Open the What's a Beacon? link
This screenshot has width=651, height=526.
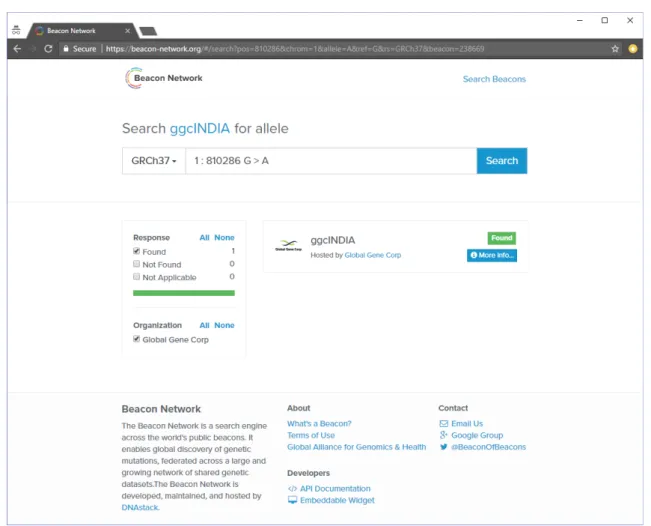(319, 423)
